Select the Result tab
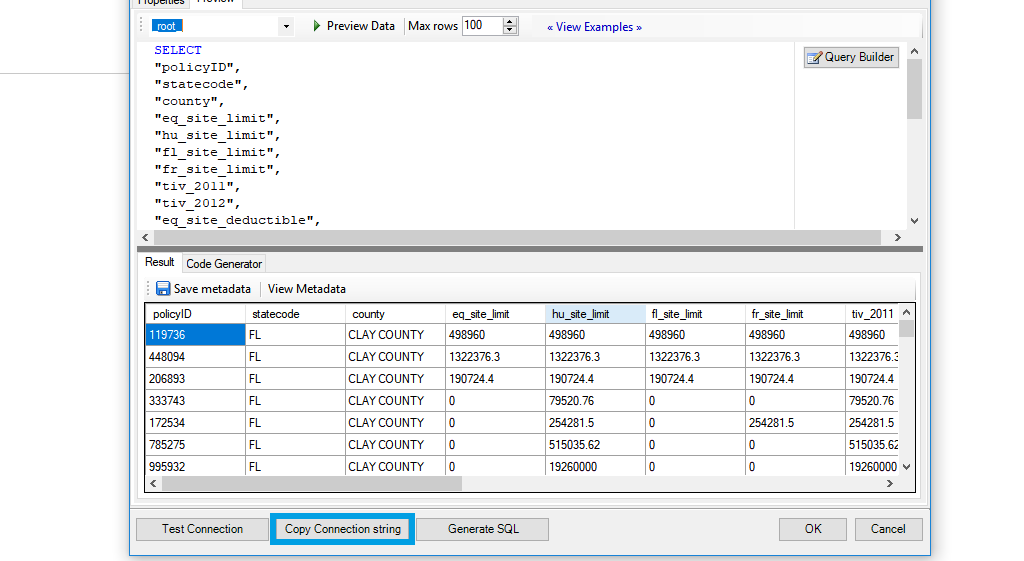1024x561 pixels. pyautogui.click(x=160, y=262)
